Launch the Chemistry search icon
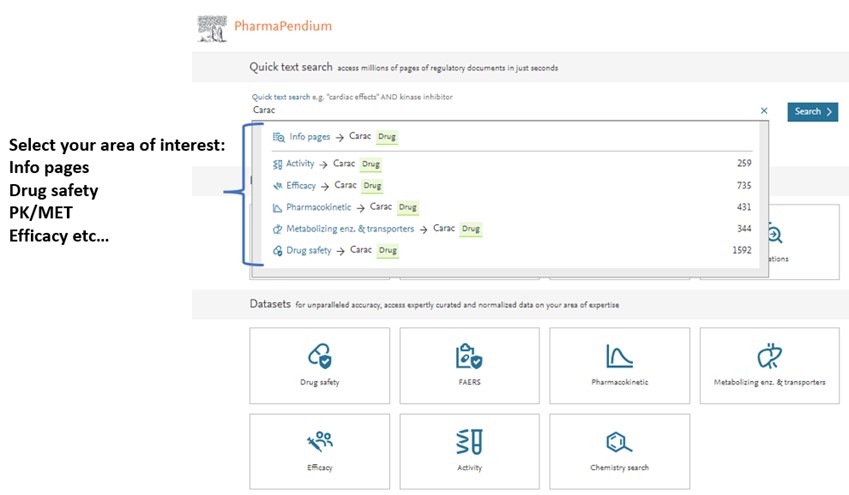Viewport: 849px width, 495px height. (619, 441)
